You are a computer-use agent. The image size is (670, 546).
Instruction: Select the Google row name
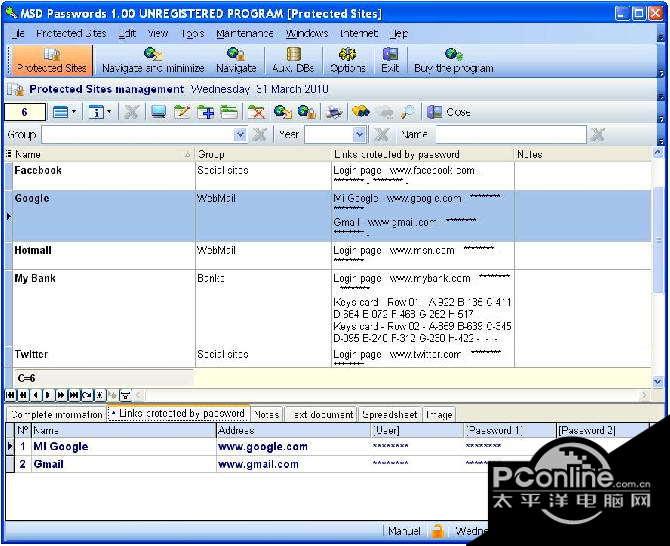coord(32,199)
